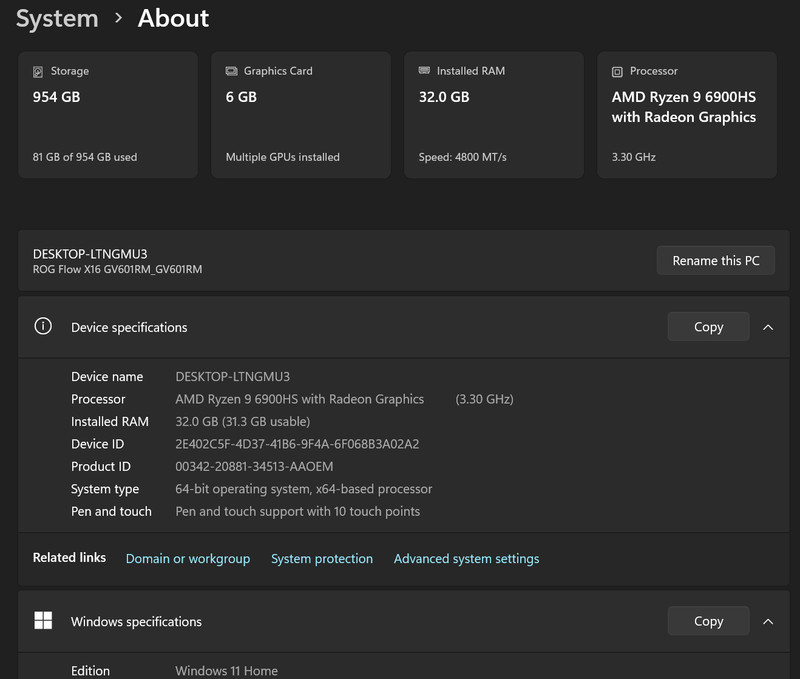The height and width of the screenshot is (679, 800).
Task: Click the Product ID value 00342-20881-34513-AAOEM
Action: pyautogui.click(x=254, y=466)
